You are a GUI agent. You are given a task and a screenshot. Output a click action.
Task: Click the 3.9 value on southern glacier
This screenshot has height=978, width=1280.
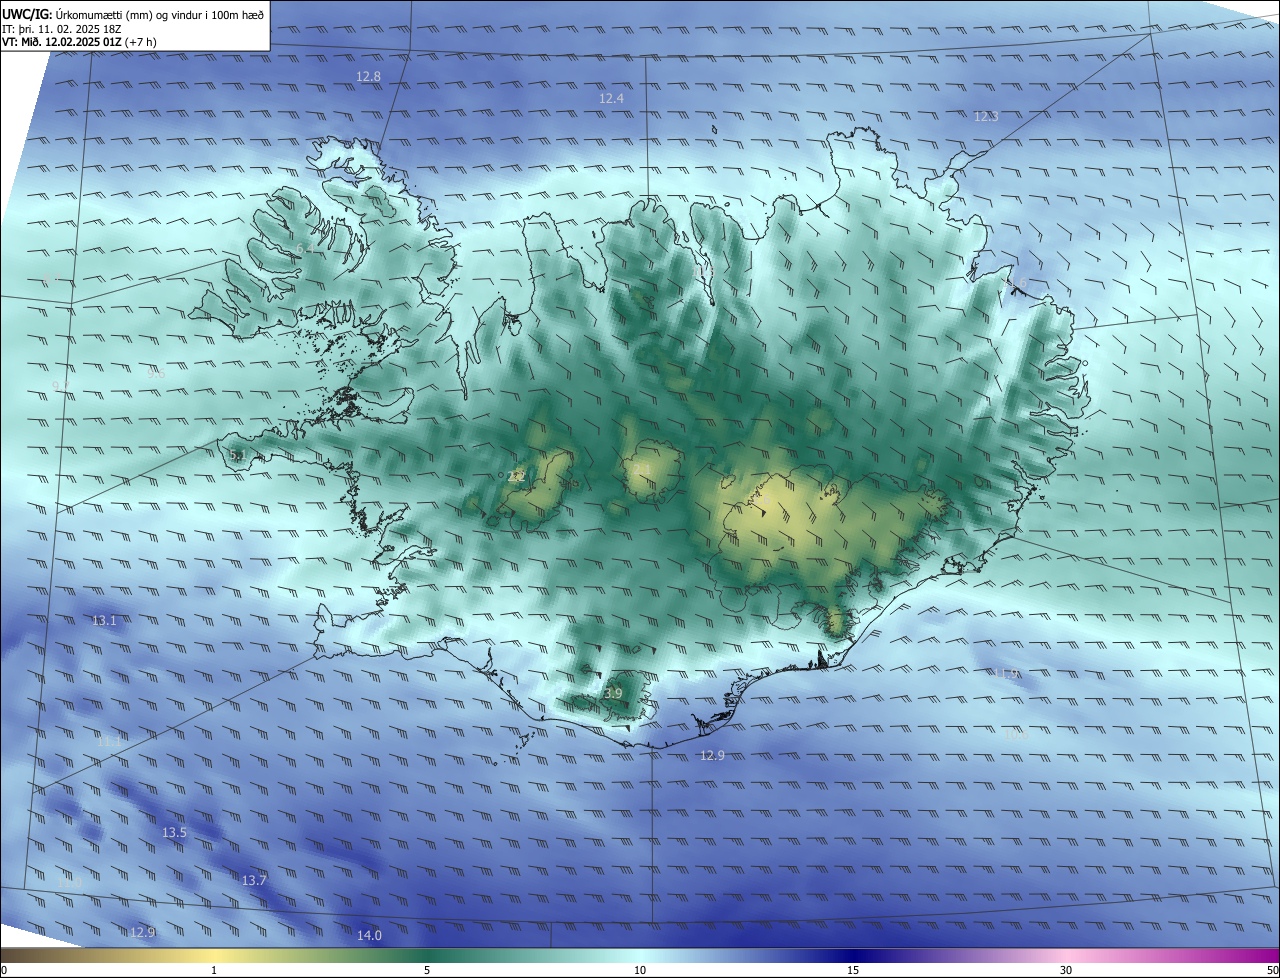(x=613, y=693)
